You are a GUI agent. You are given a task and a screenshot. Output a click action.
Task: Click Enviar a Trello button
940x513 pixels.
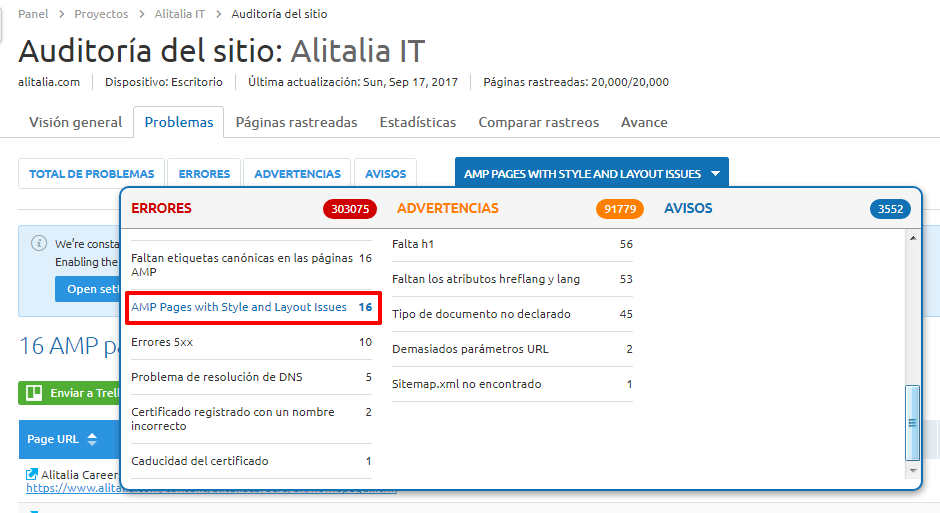pyautogui.click(x=69, y=393)
